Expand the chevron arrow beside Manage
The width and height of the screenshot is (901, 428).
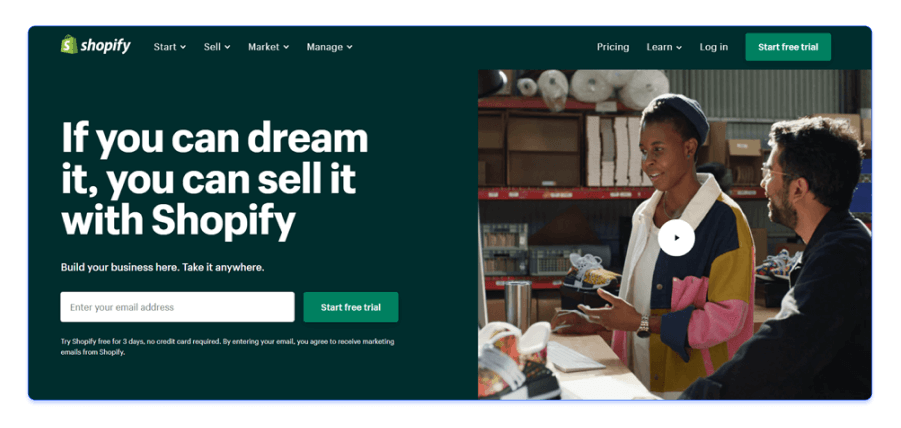349,48
